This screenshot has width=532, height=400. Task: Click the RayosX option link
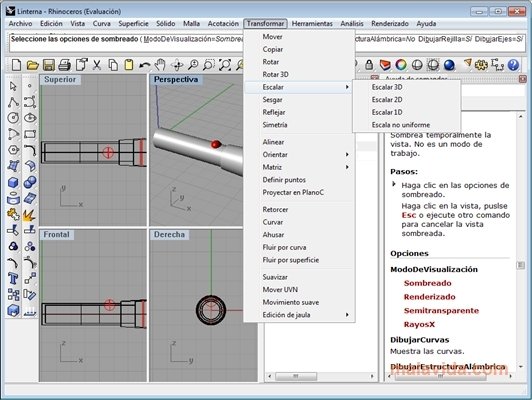coord(419,324)
